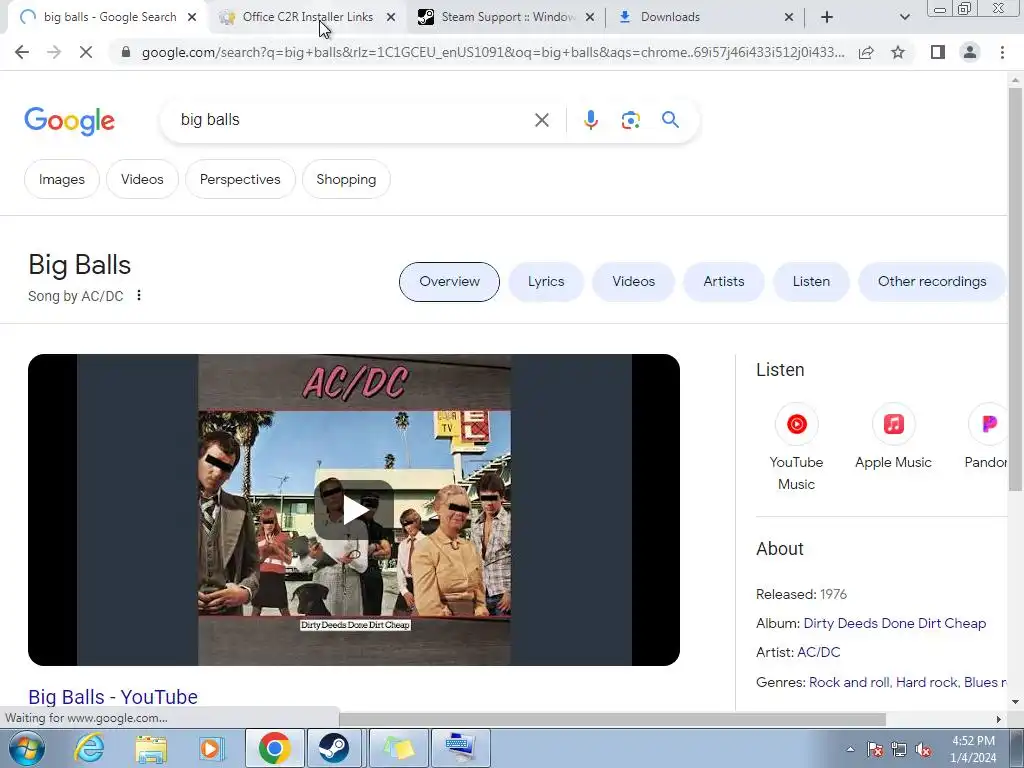This screenshot has width=1024, height=768.
Task: Go back with the browser back arrow
Action: coord(22,52)
